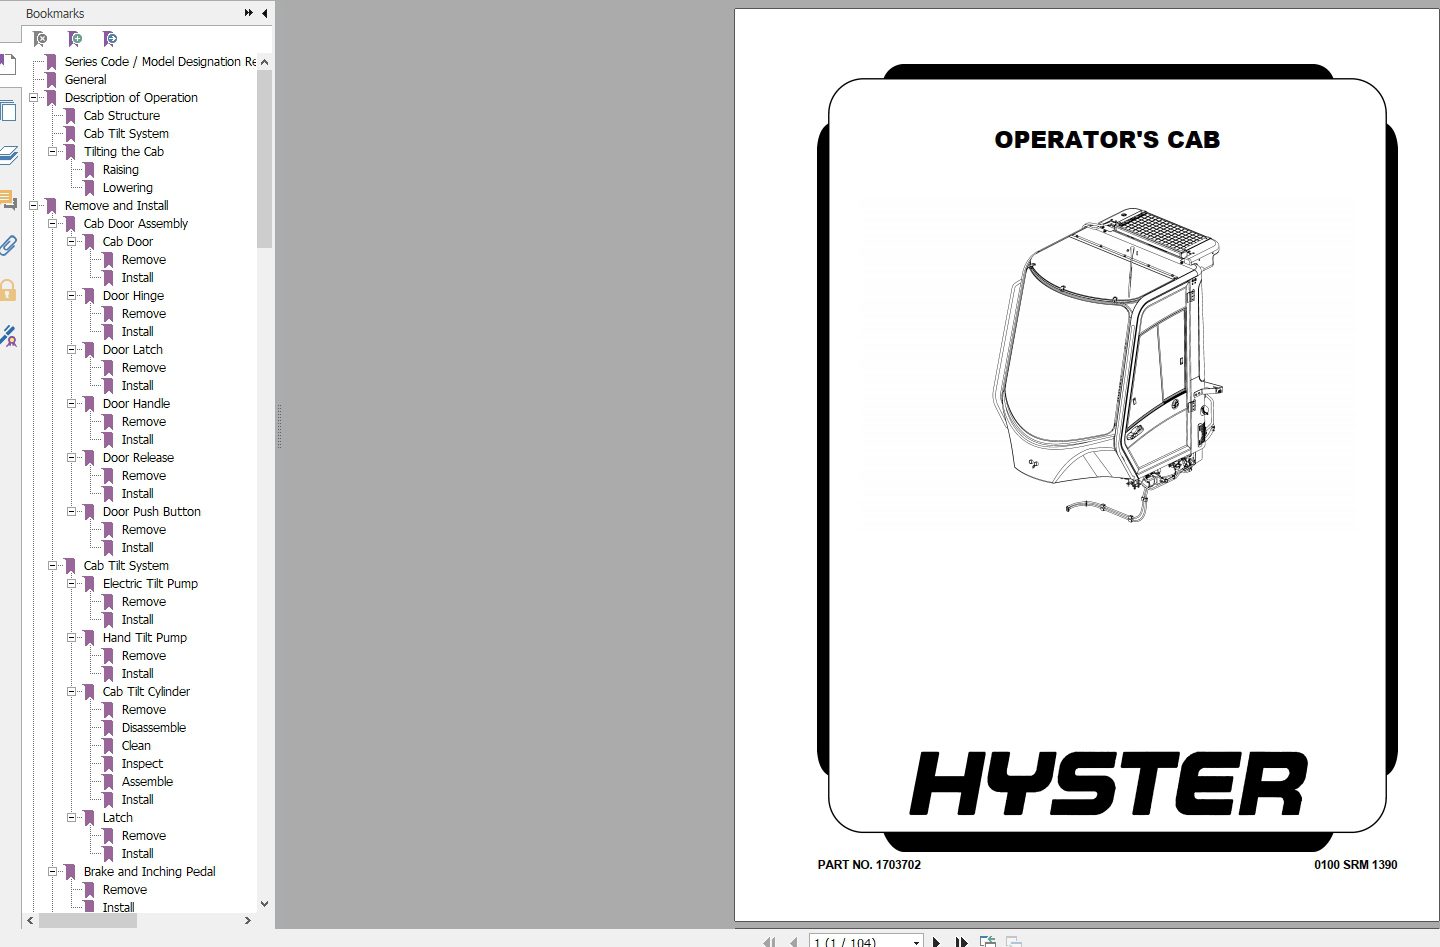The image size is (1440, 947).
Task: Open the page number dropdown
Action: click(915, 942)
